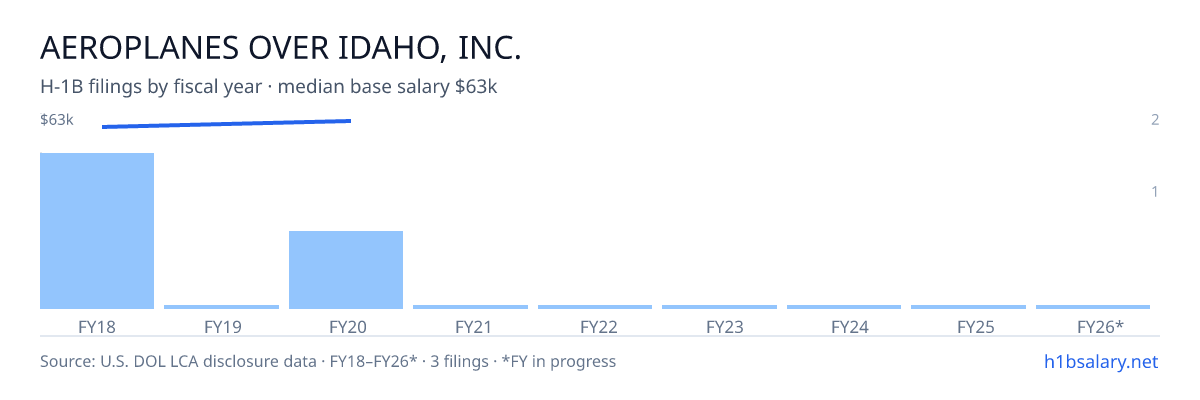Viewport: 1200px width, 400px height.
Task: Click the H-1B filings subtitle text
Action: click(x=269, y=87)
